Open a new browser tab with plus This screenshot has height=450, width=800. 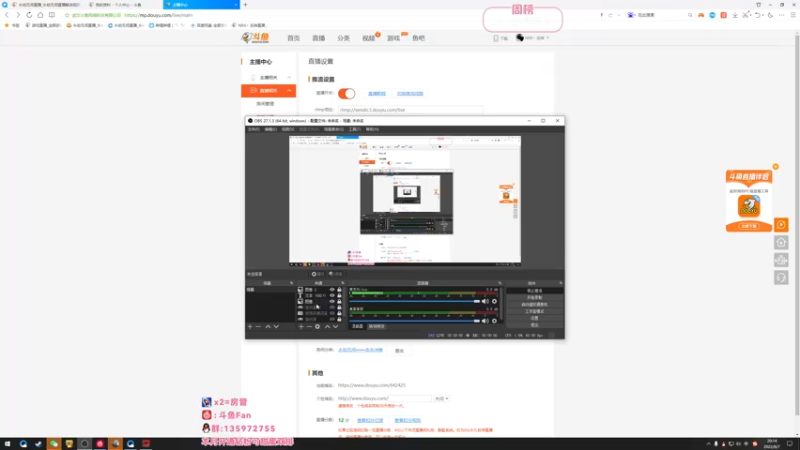click(245, 5)
